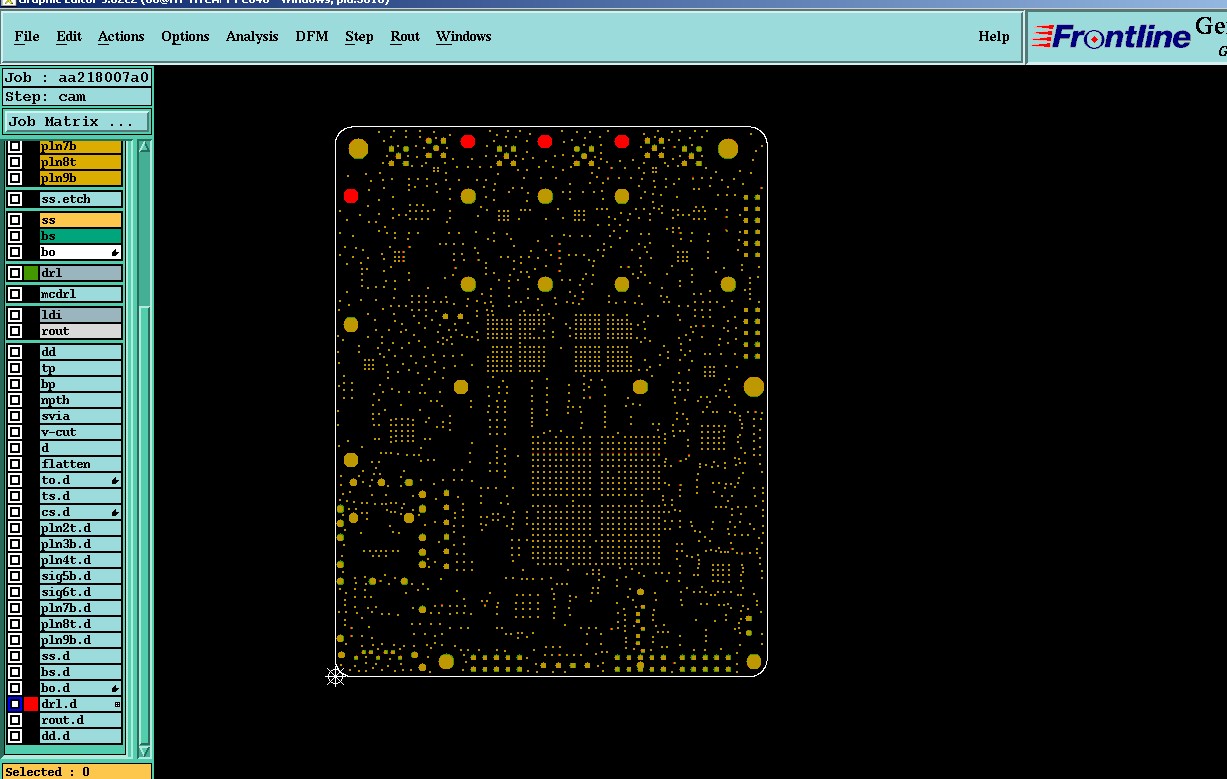Select the dd layer name
Image resolution: width=1227 pixels, height=779 pixels.
80,352
